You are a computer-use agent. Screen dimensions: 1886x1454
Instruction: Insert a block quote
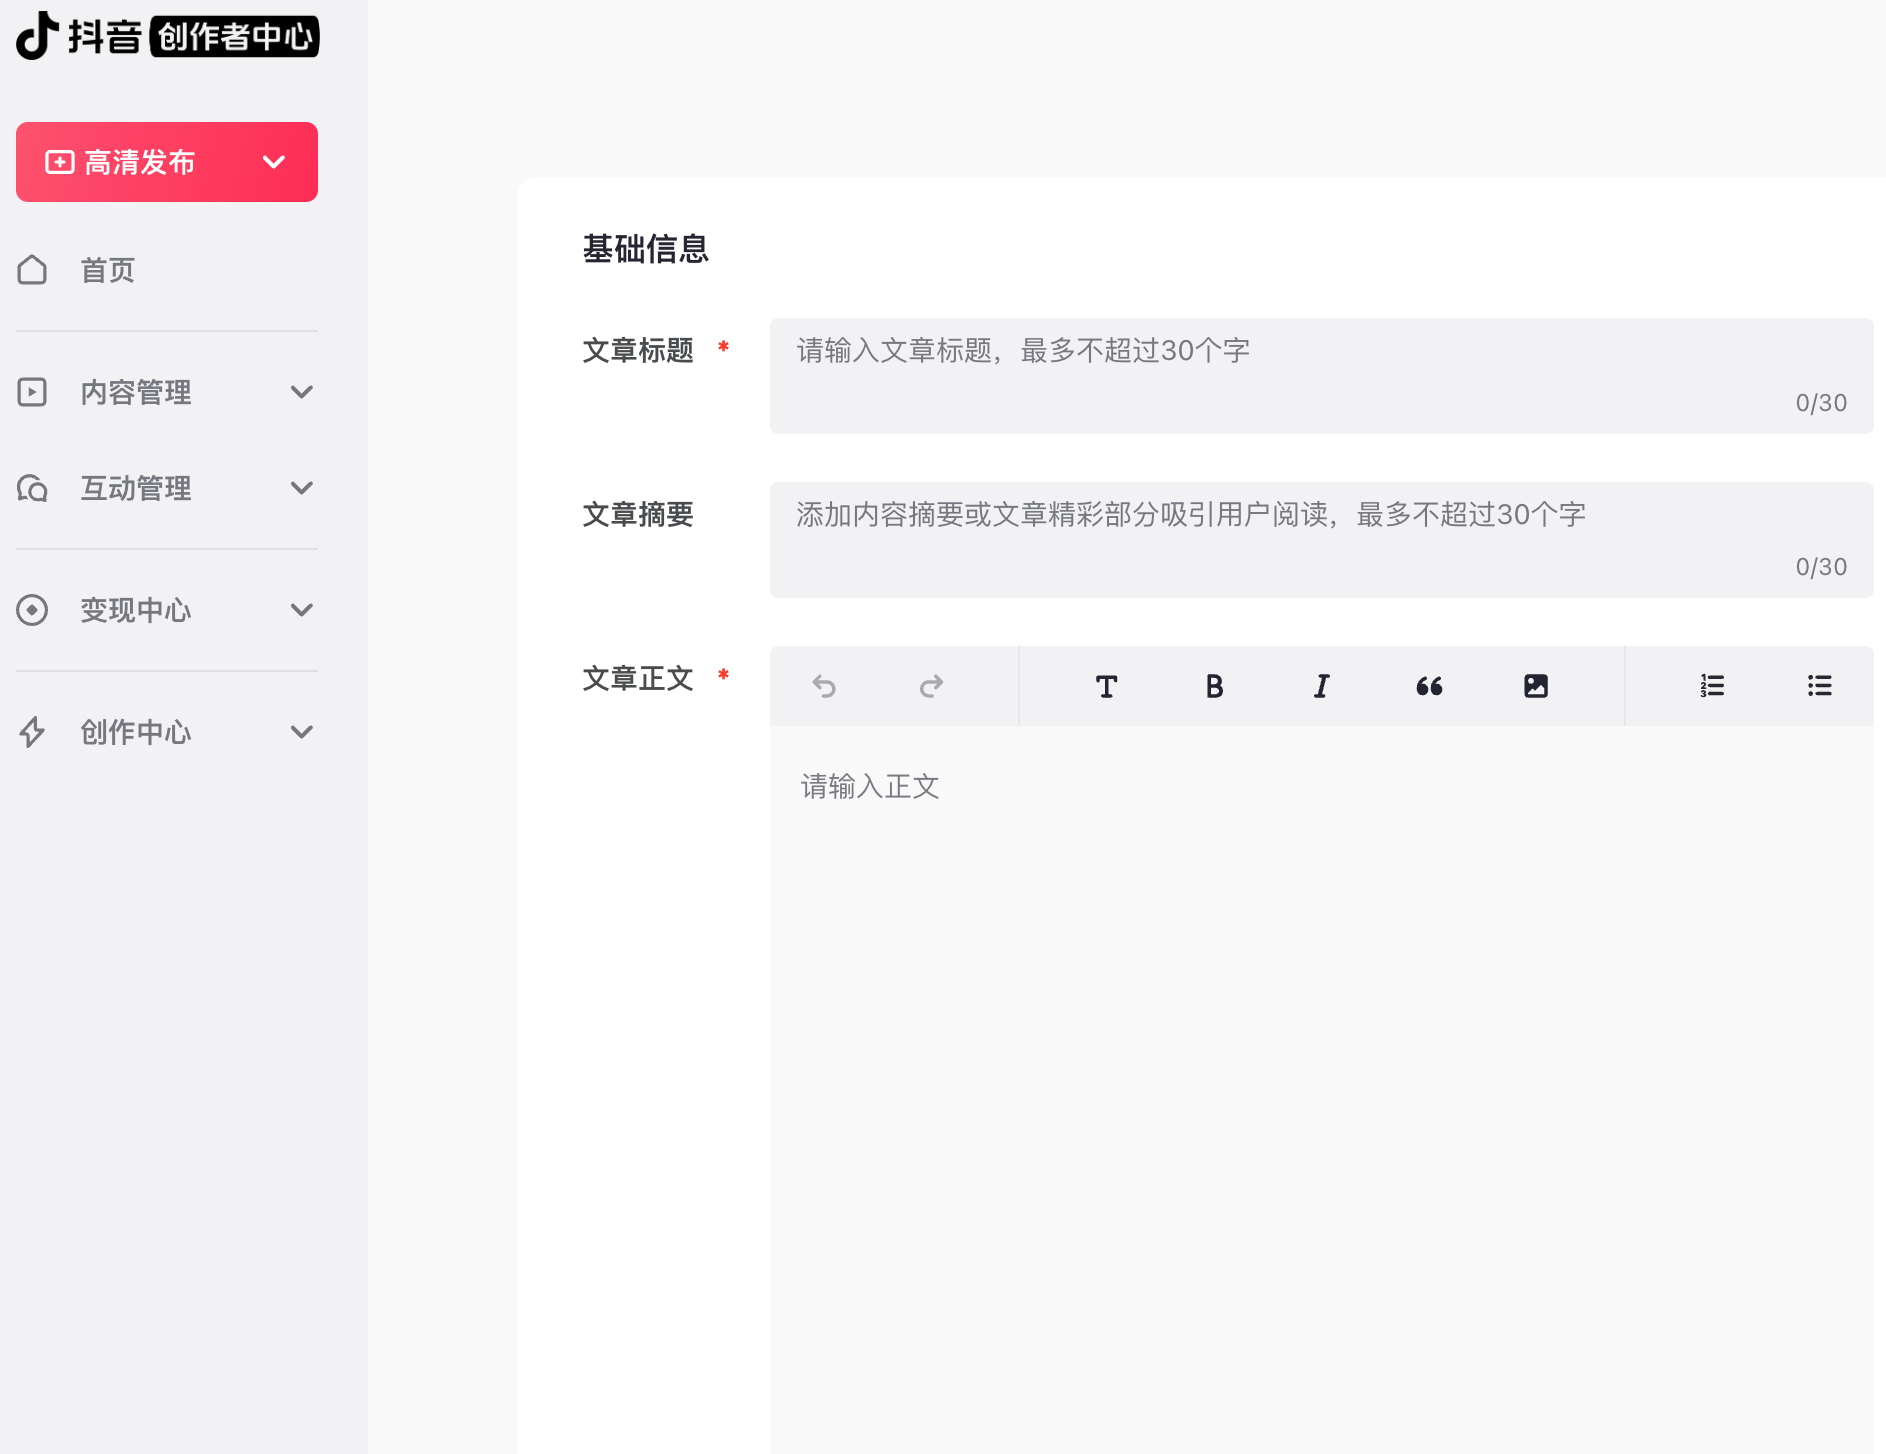click(1429, 686)
